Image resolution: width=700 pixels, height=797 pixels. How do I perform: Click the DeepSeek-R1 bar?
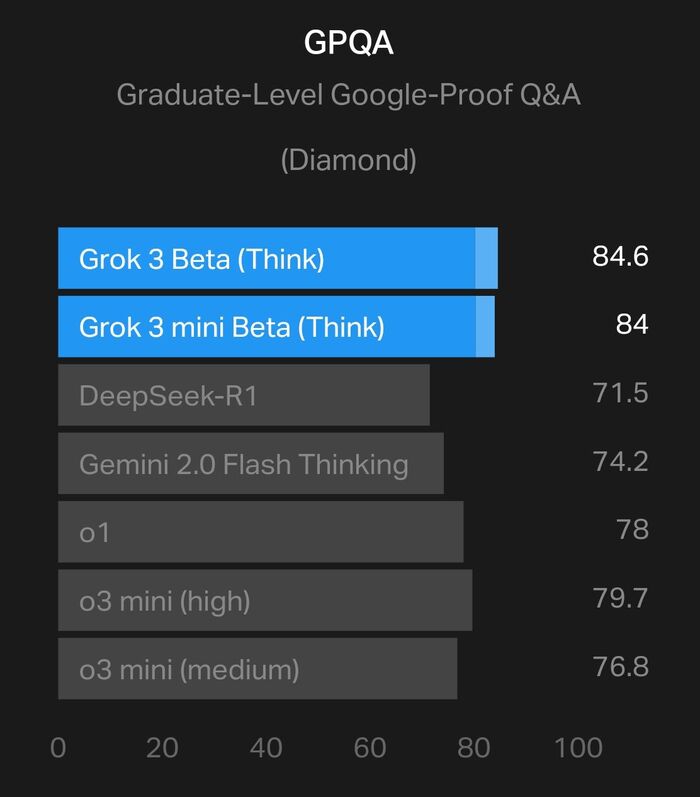(x=243, y=395)
